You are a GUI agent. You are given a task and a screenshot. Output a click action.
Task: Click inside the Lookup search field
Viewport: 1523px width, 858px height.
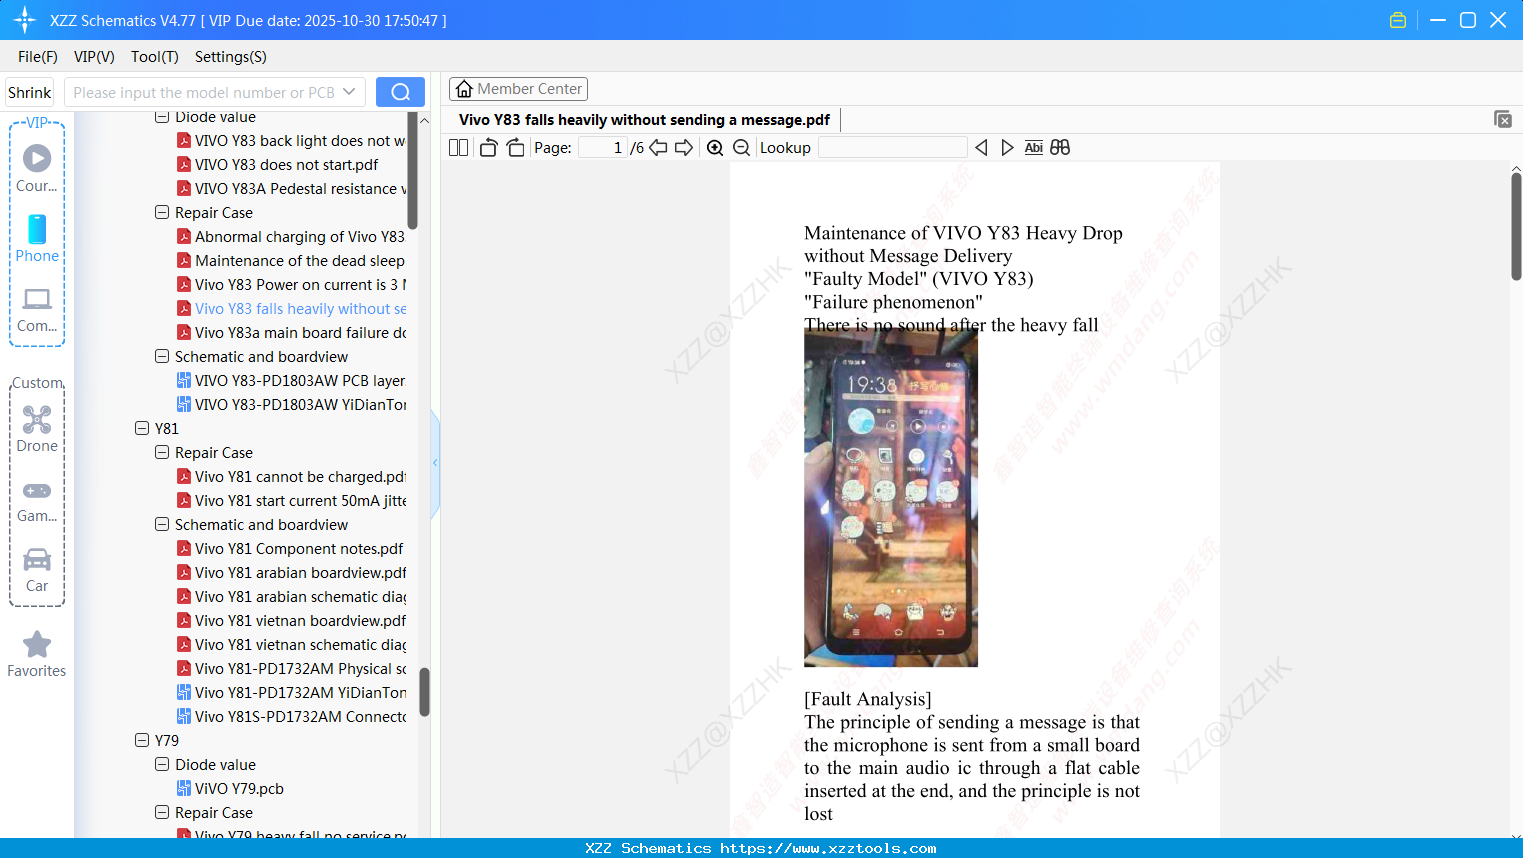click(893, 147)
